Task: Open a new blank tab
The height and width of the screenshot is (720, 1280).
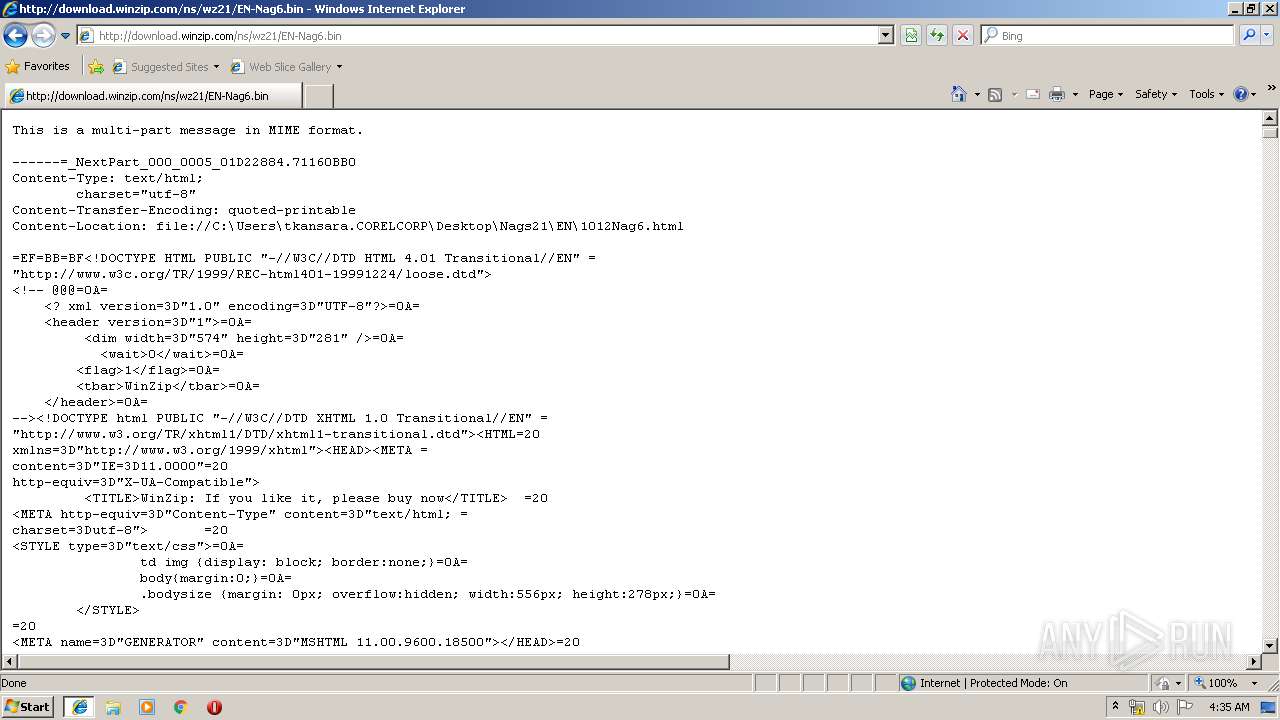Action: 318,96
